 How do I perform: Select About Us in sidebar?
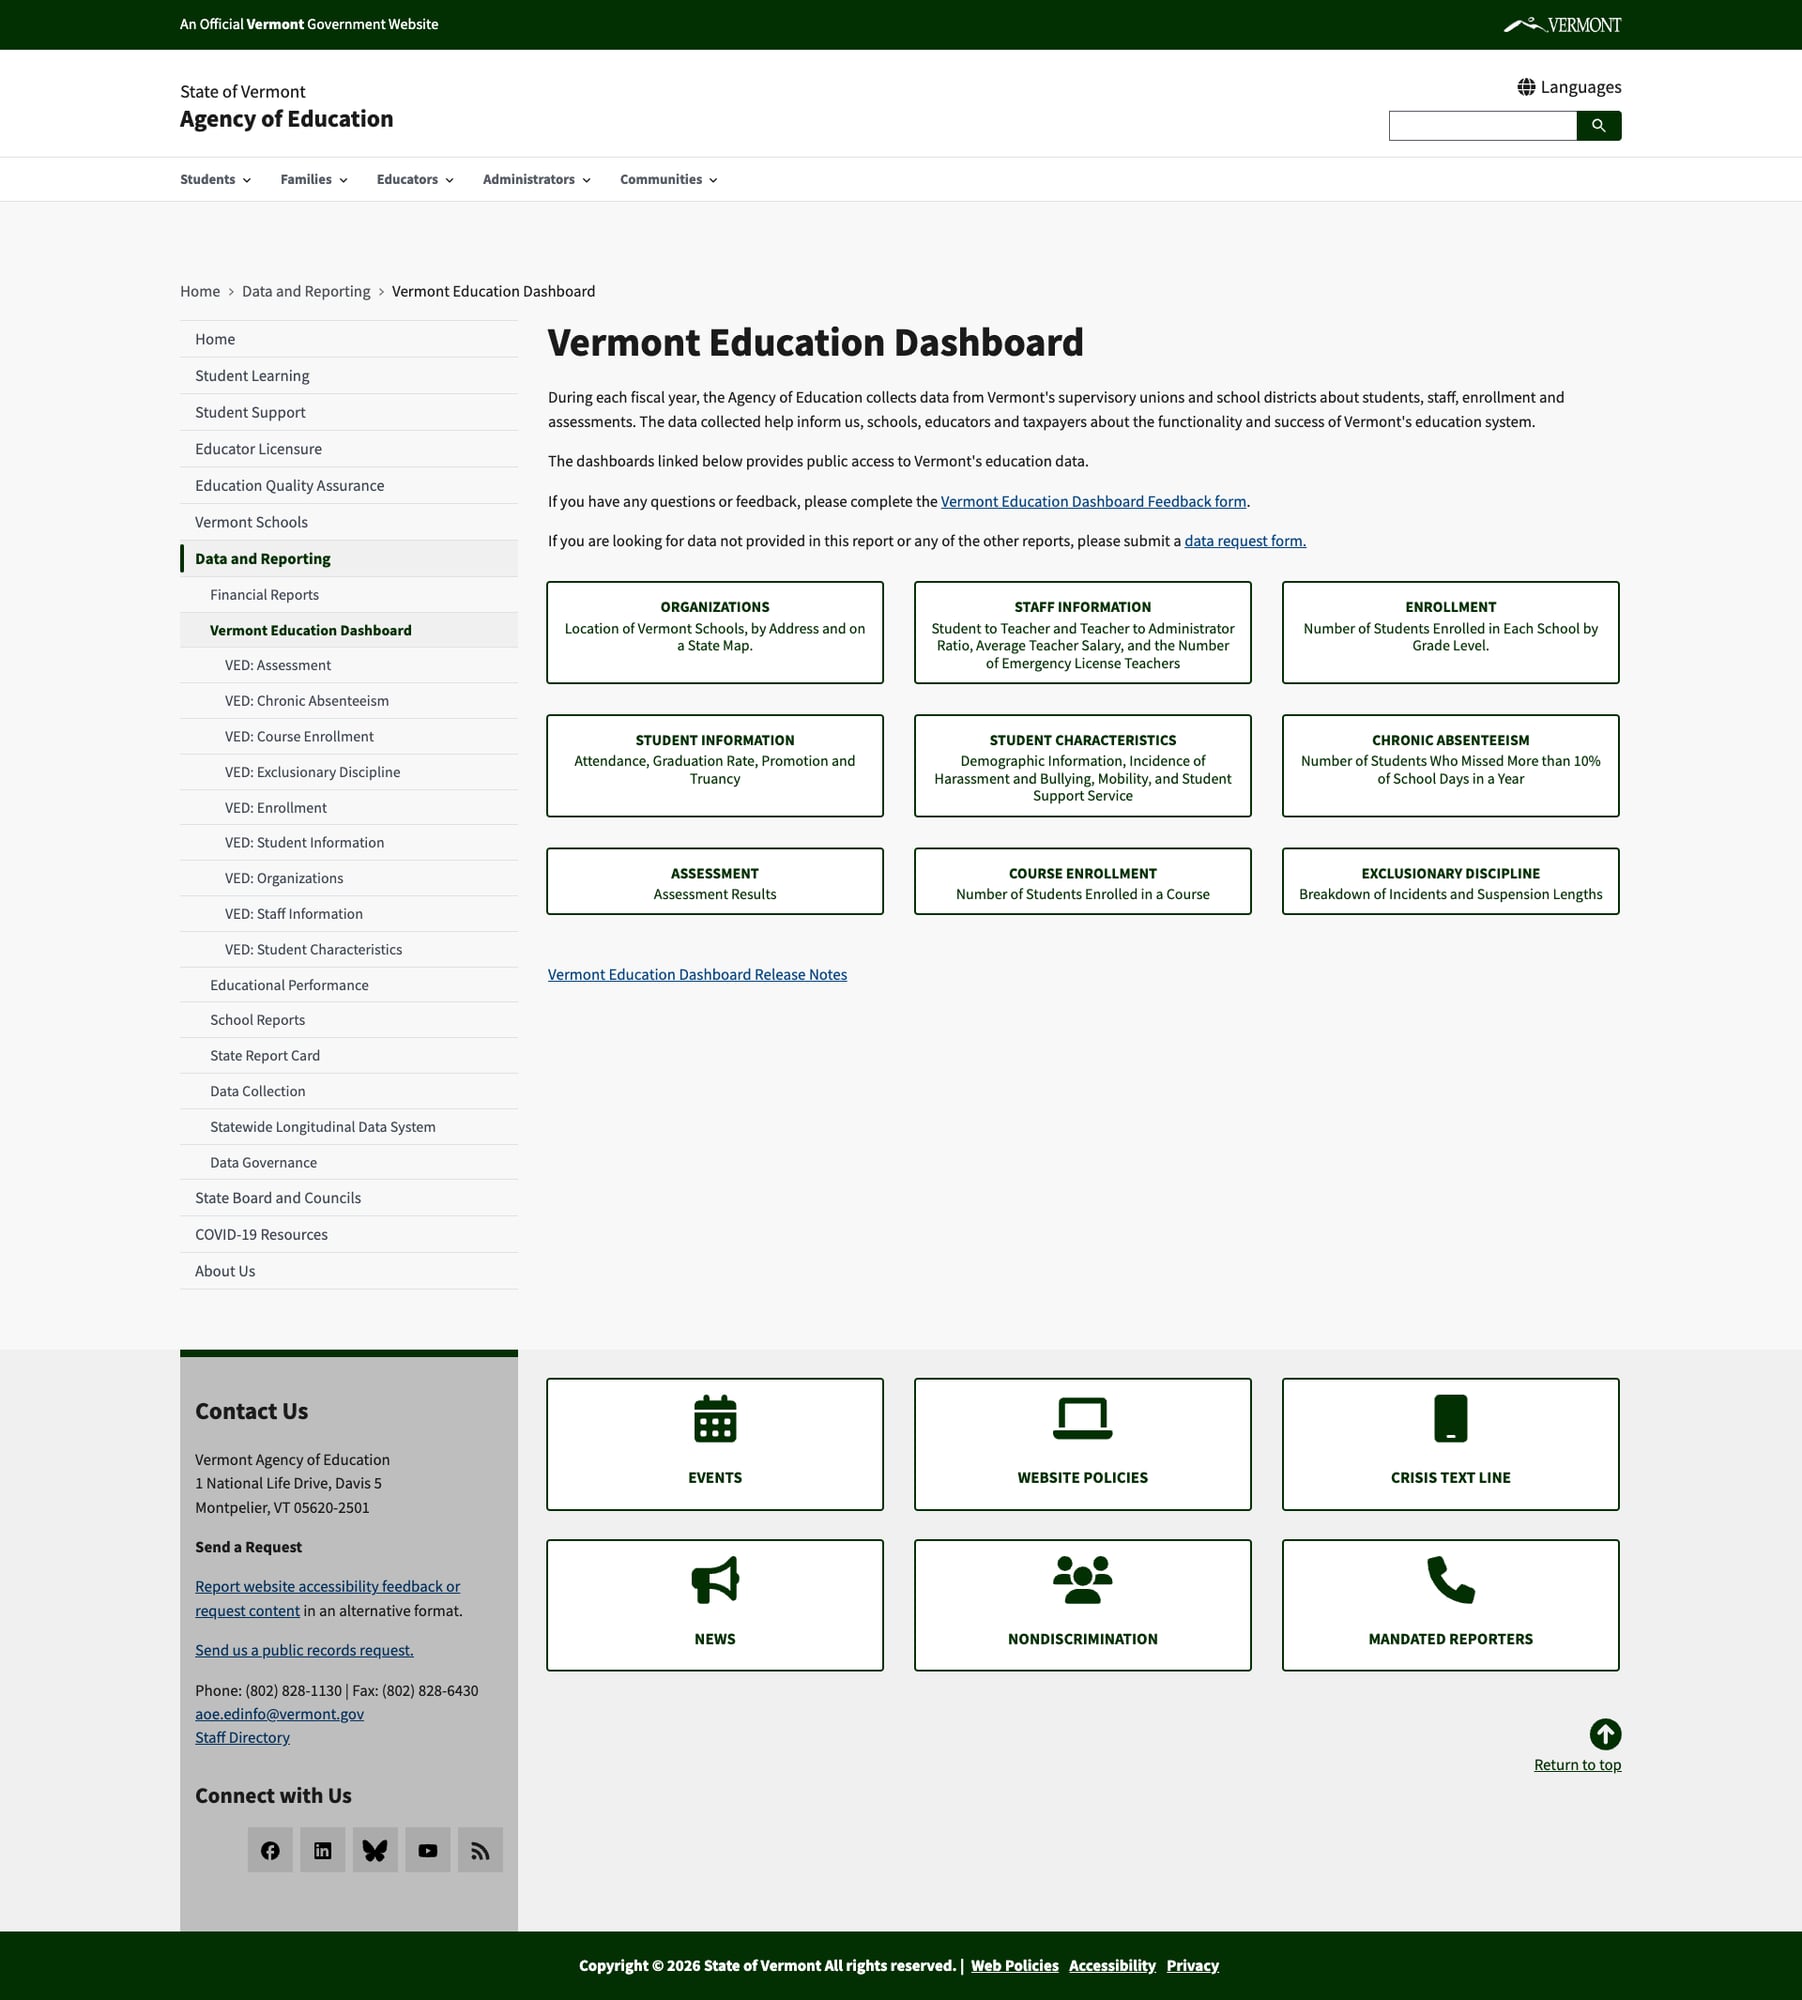(349, 1271)
